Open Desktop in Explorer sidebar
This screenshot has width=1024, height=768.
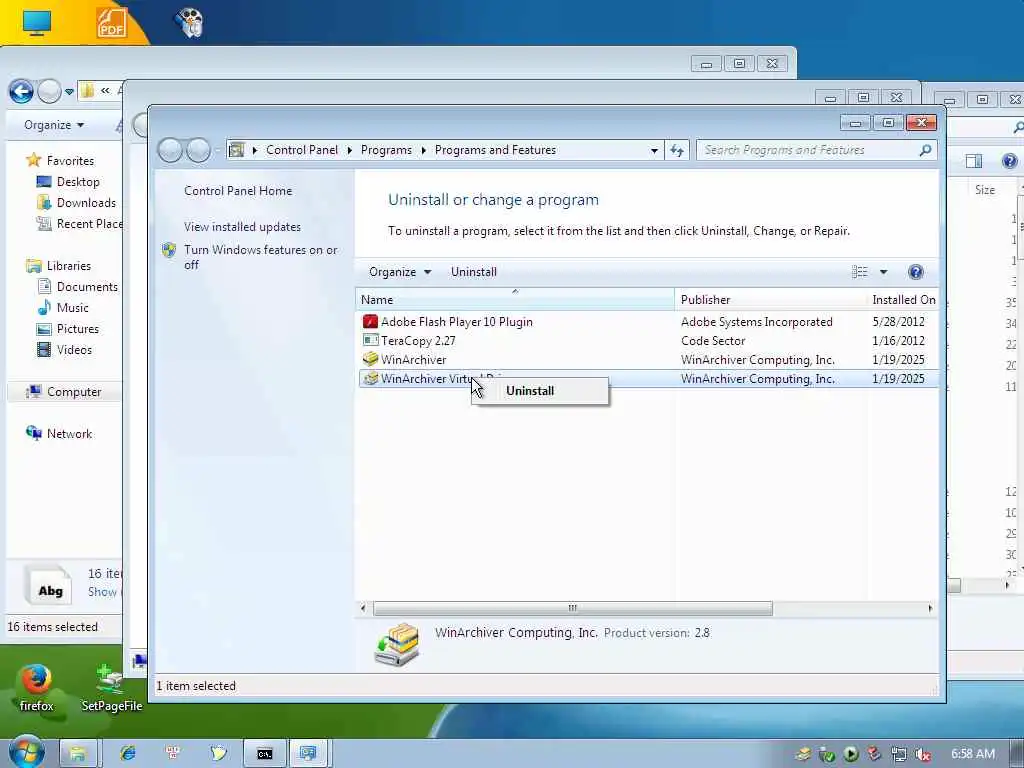(x=78, y=182)
